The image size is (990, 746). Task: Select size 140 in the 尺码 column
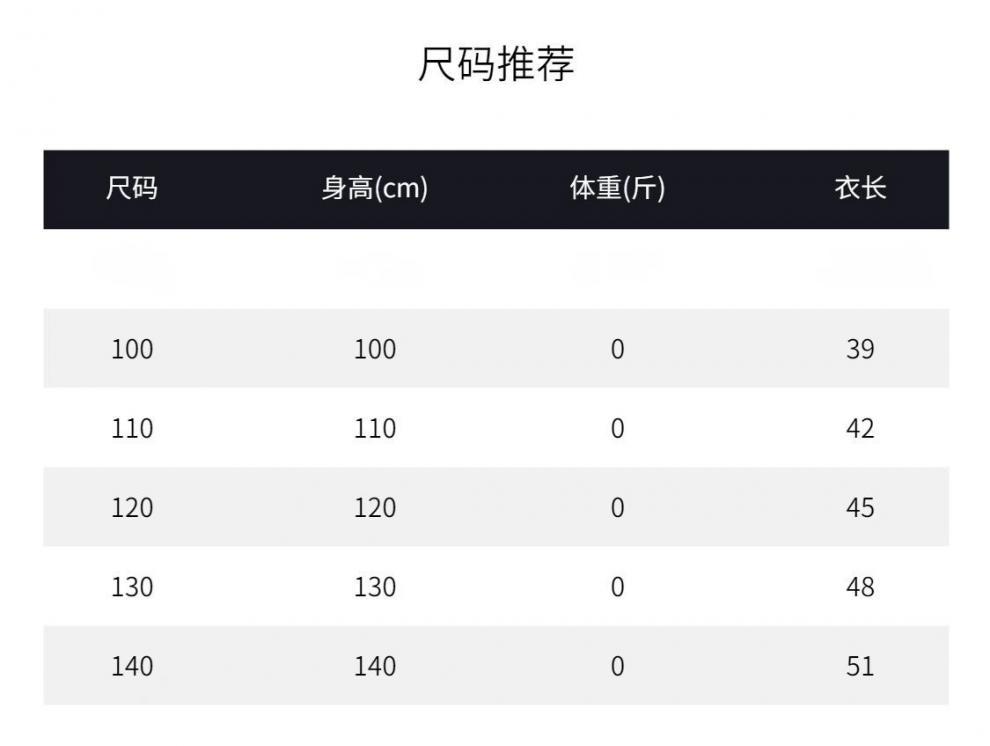click(132, 666)
